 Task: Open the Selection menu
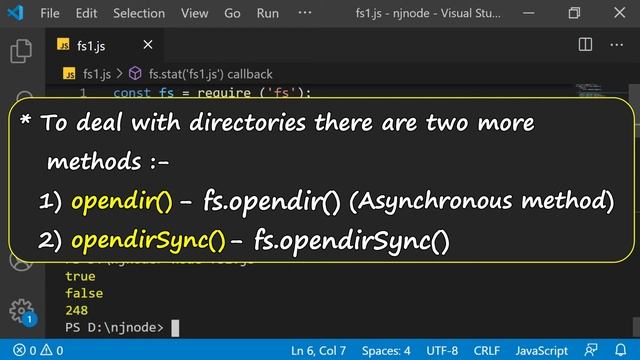pyautogui.click(x=139, y=13)
